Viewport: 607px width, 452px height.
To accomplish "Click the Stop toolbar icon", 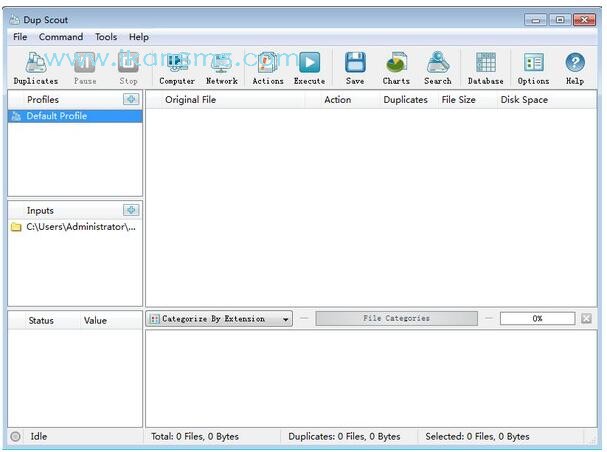I will pyautogui.click(x=128, y=63).
